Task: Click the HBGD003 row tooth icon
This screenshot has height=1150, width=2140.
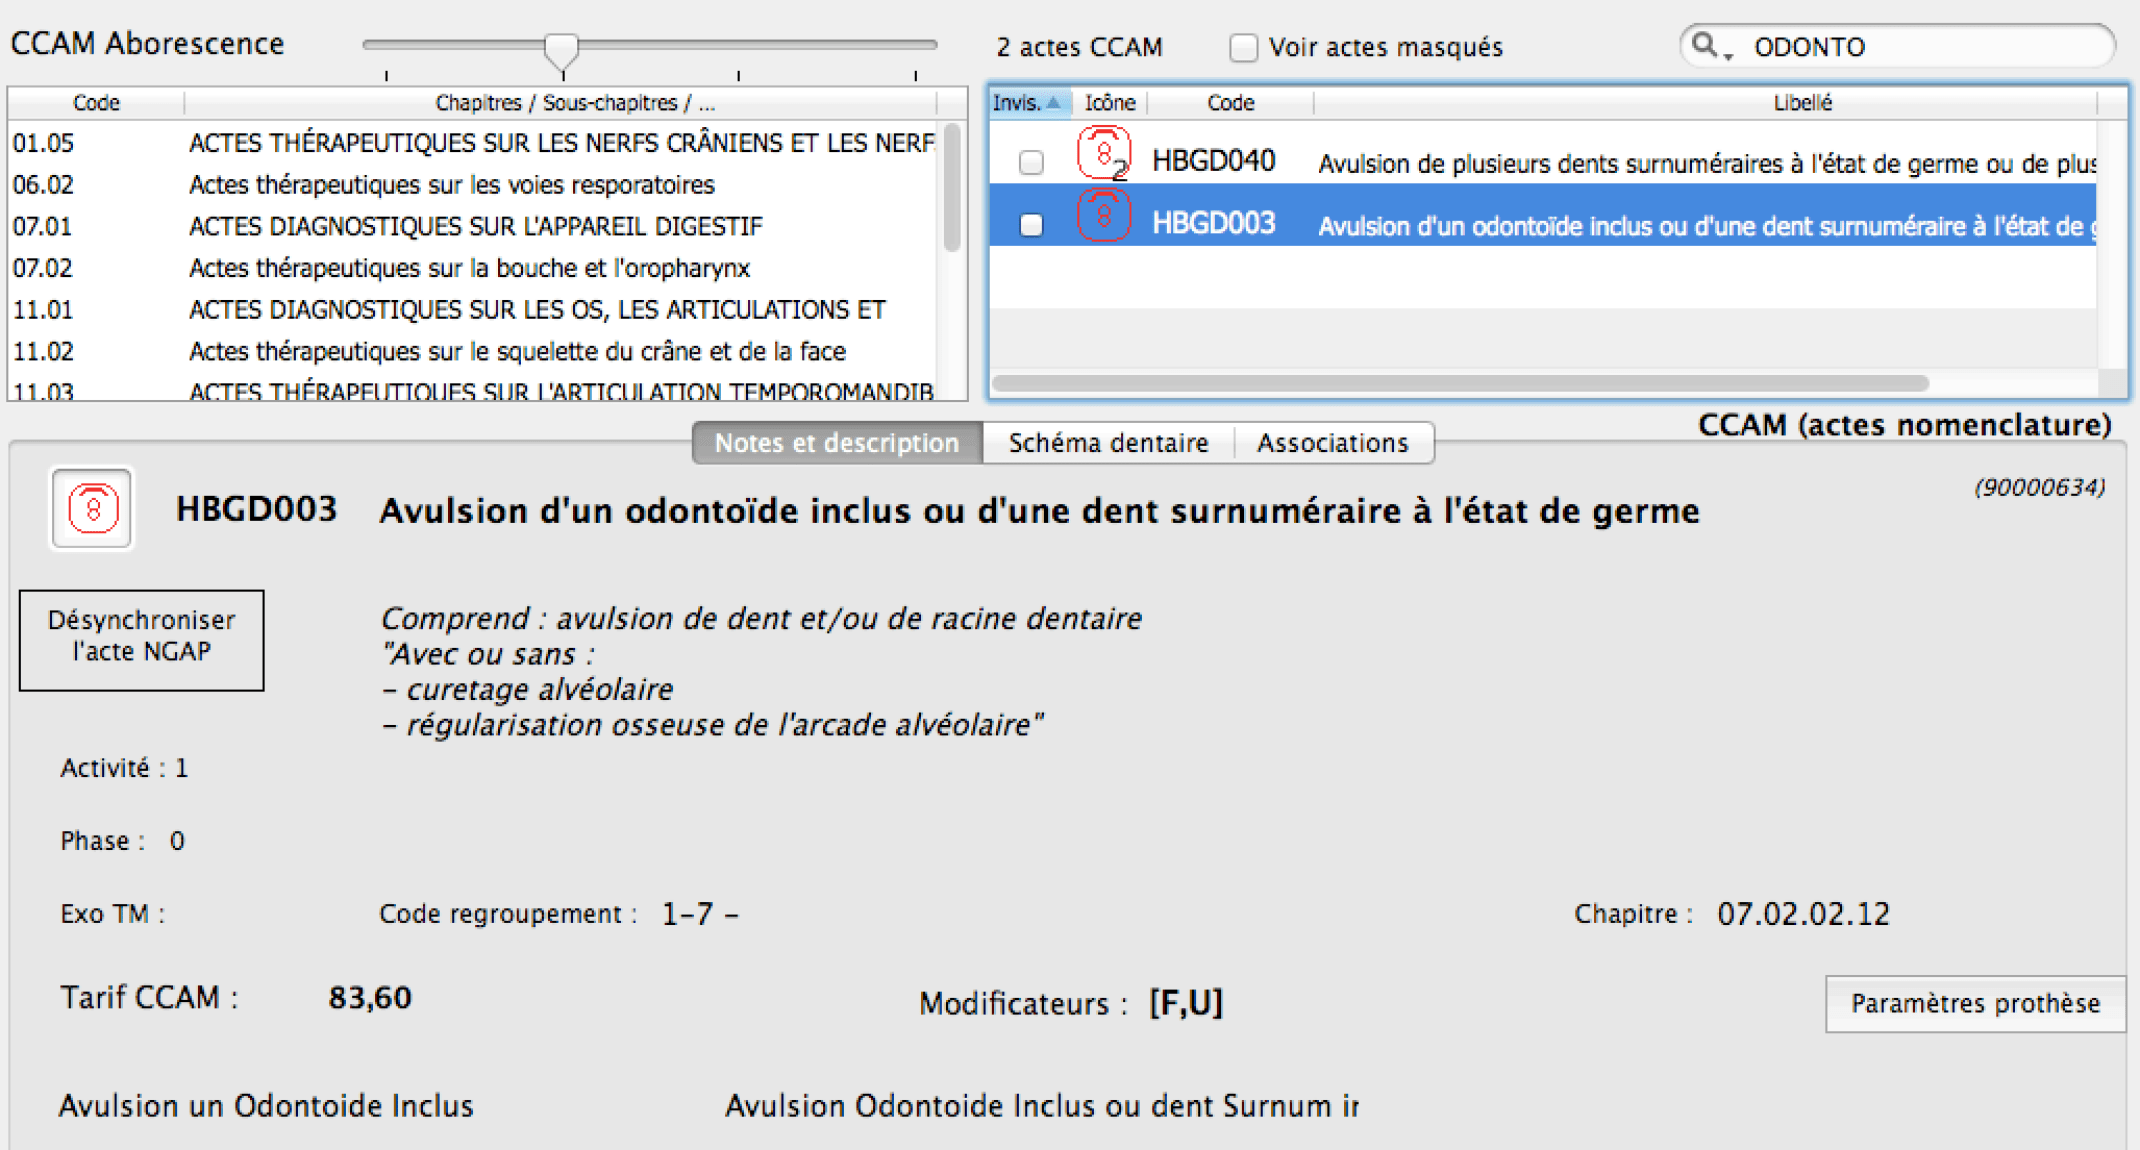Action: 1103,216
